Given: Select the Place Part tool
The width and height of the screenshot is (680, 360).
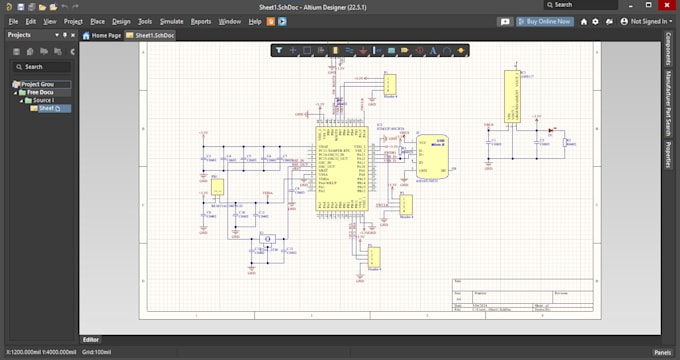Looking at the screenshot, I should tap(335, 50).
